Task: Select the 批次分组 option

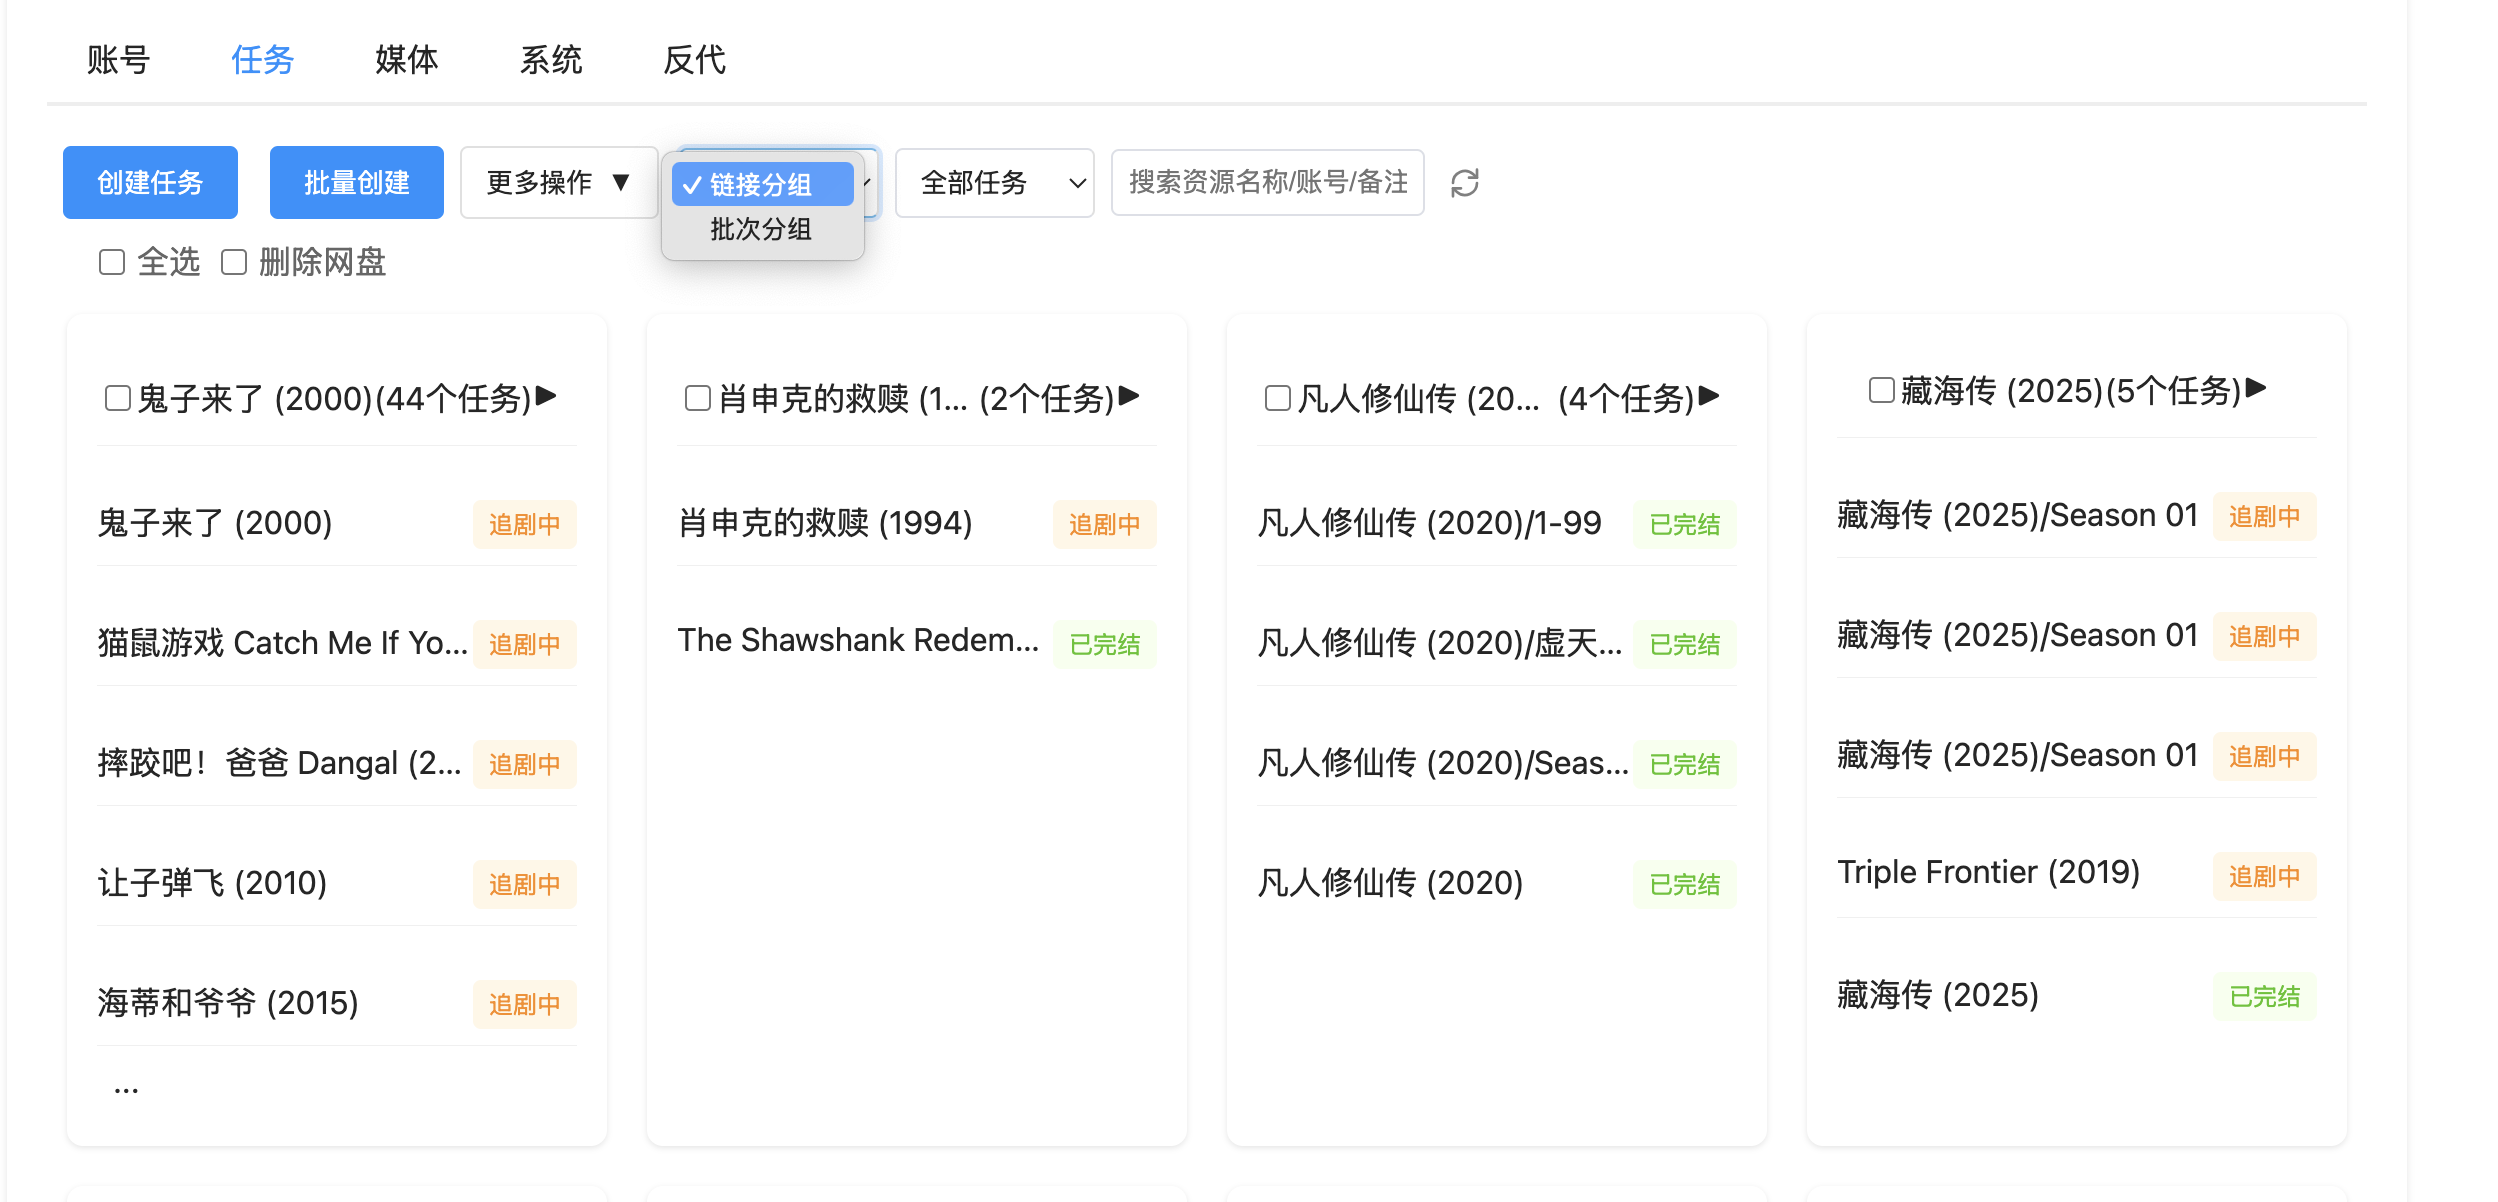Action: tap(762, 229)
